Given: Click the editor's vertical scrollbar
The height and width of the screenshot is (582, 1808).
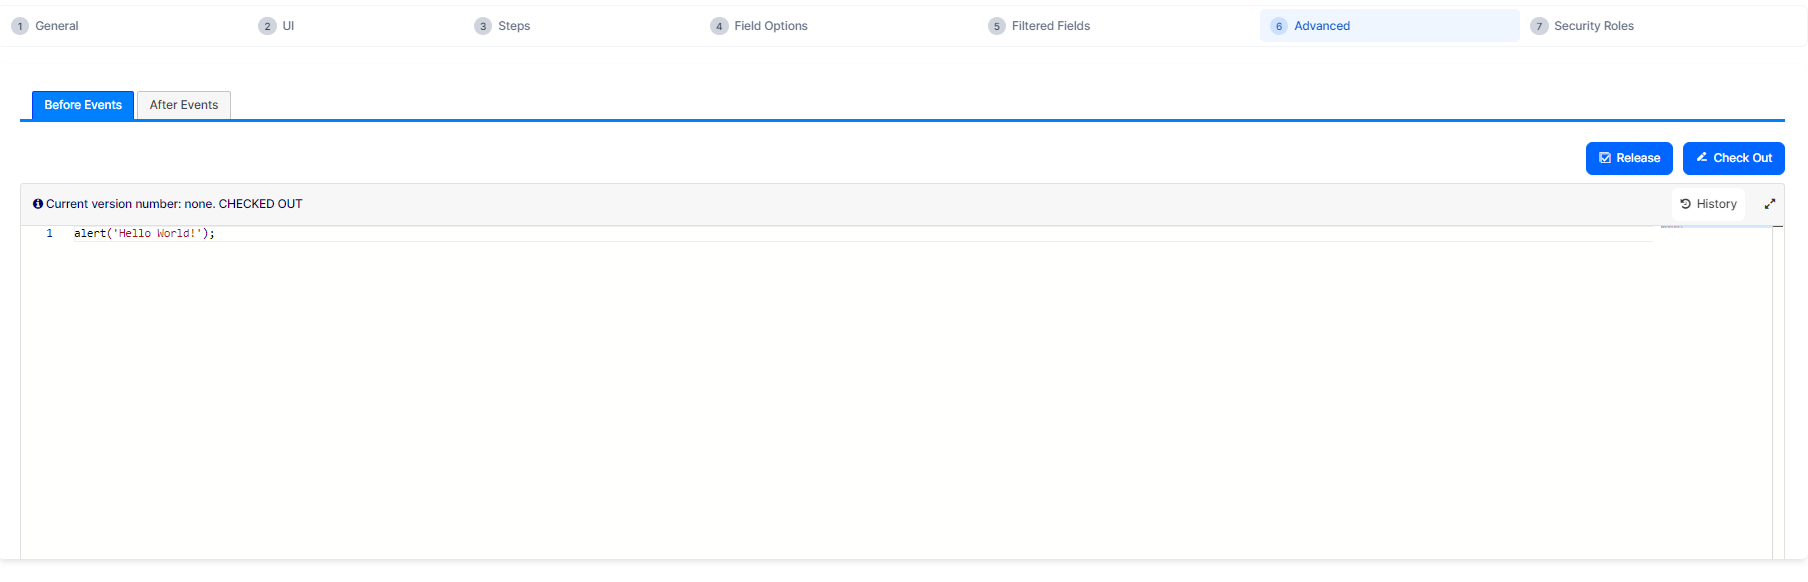Looking at the screenshot, I should [1777, 390].
